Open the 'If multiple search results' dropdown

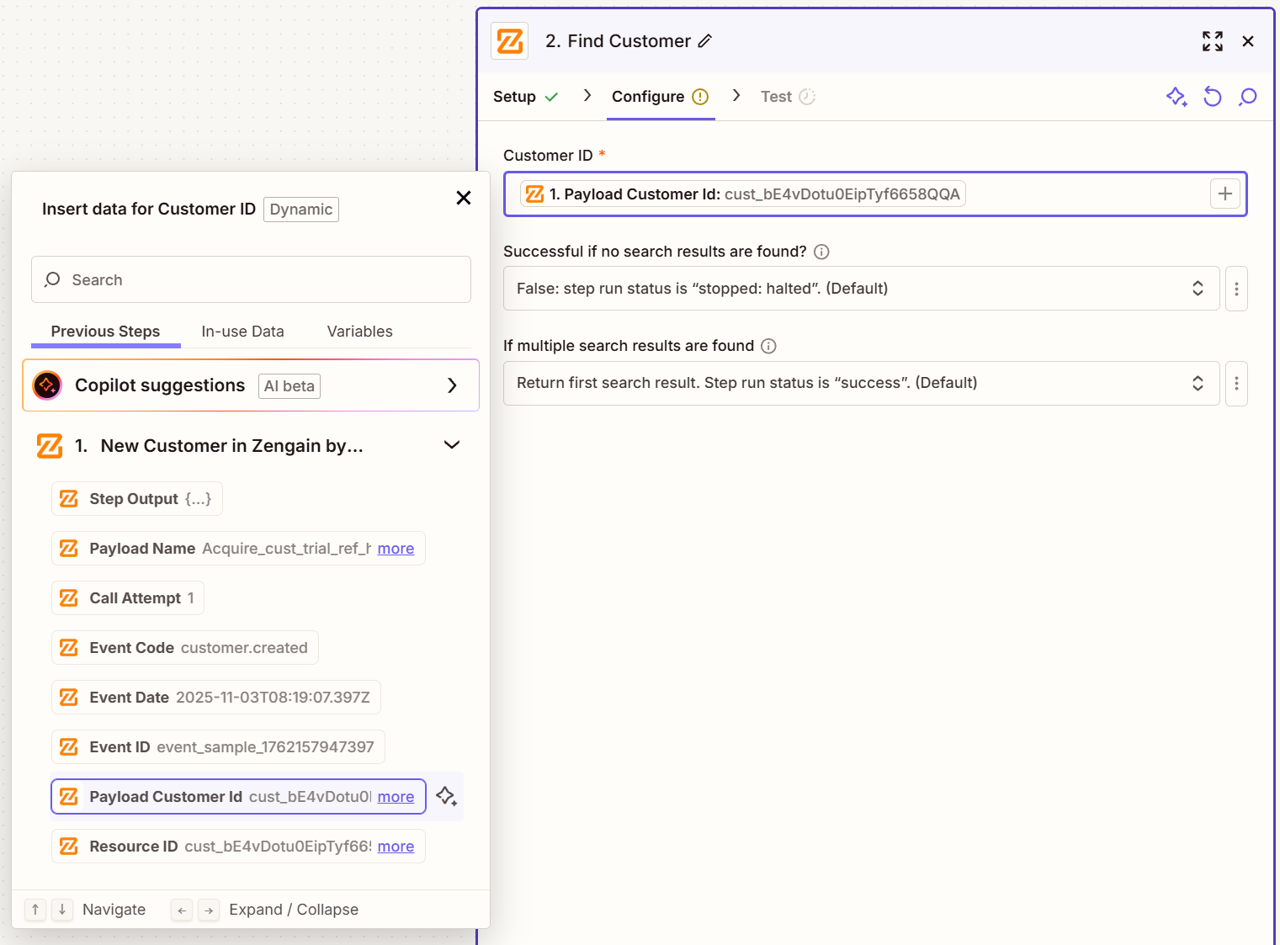[860, 383]
